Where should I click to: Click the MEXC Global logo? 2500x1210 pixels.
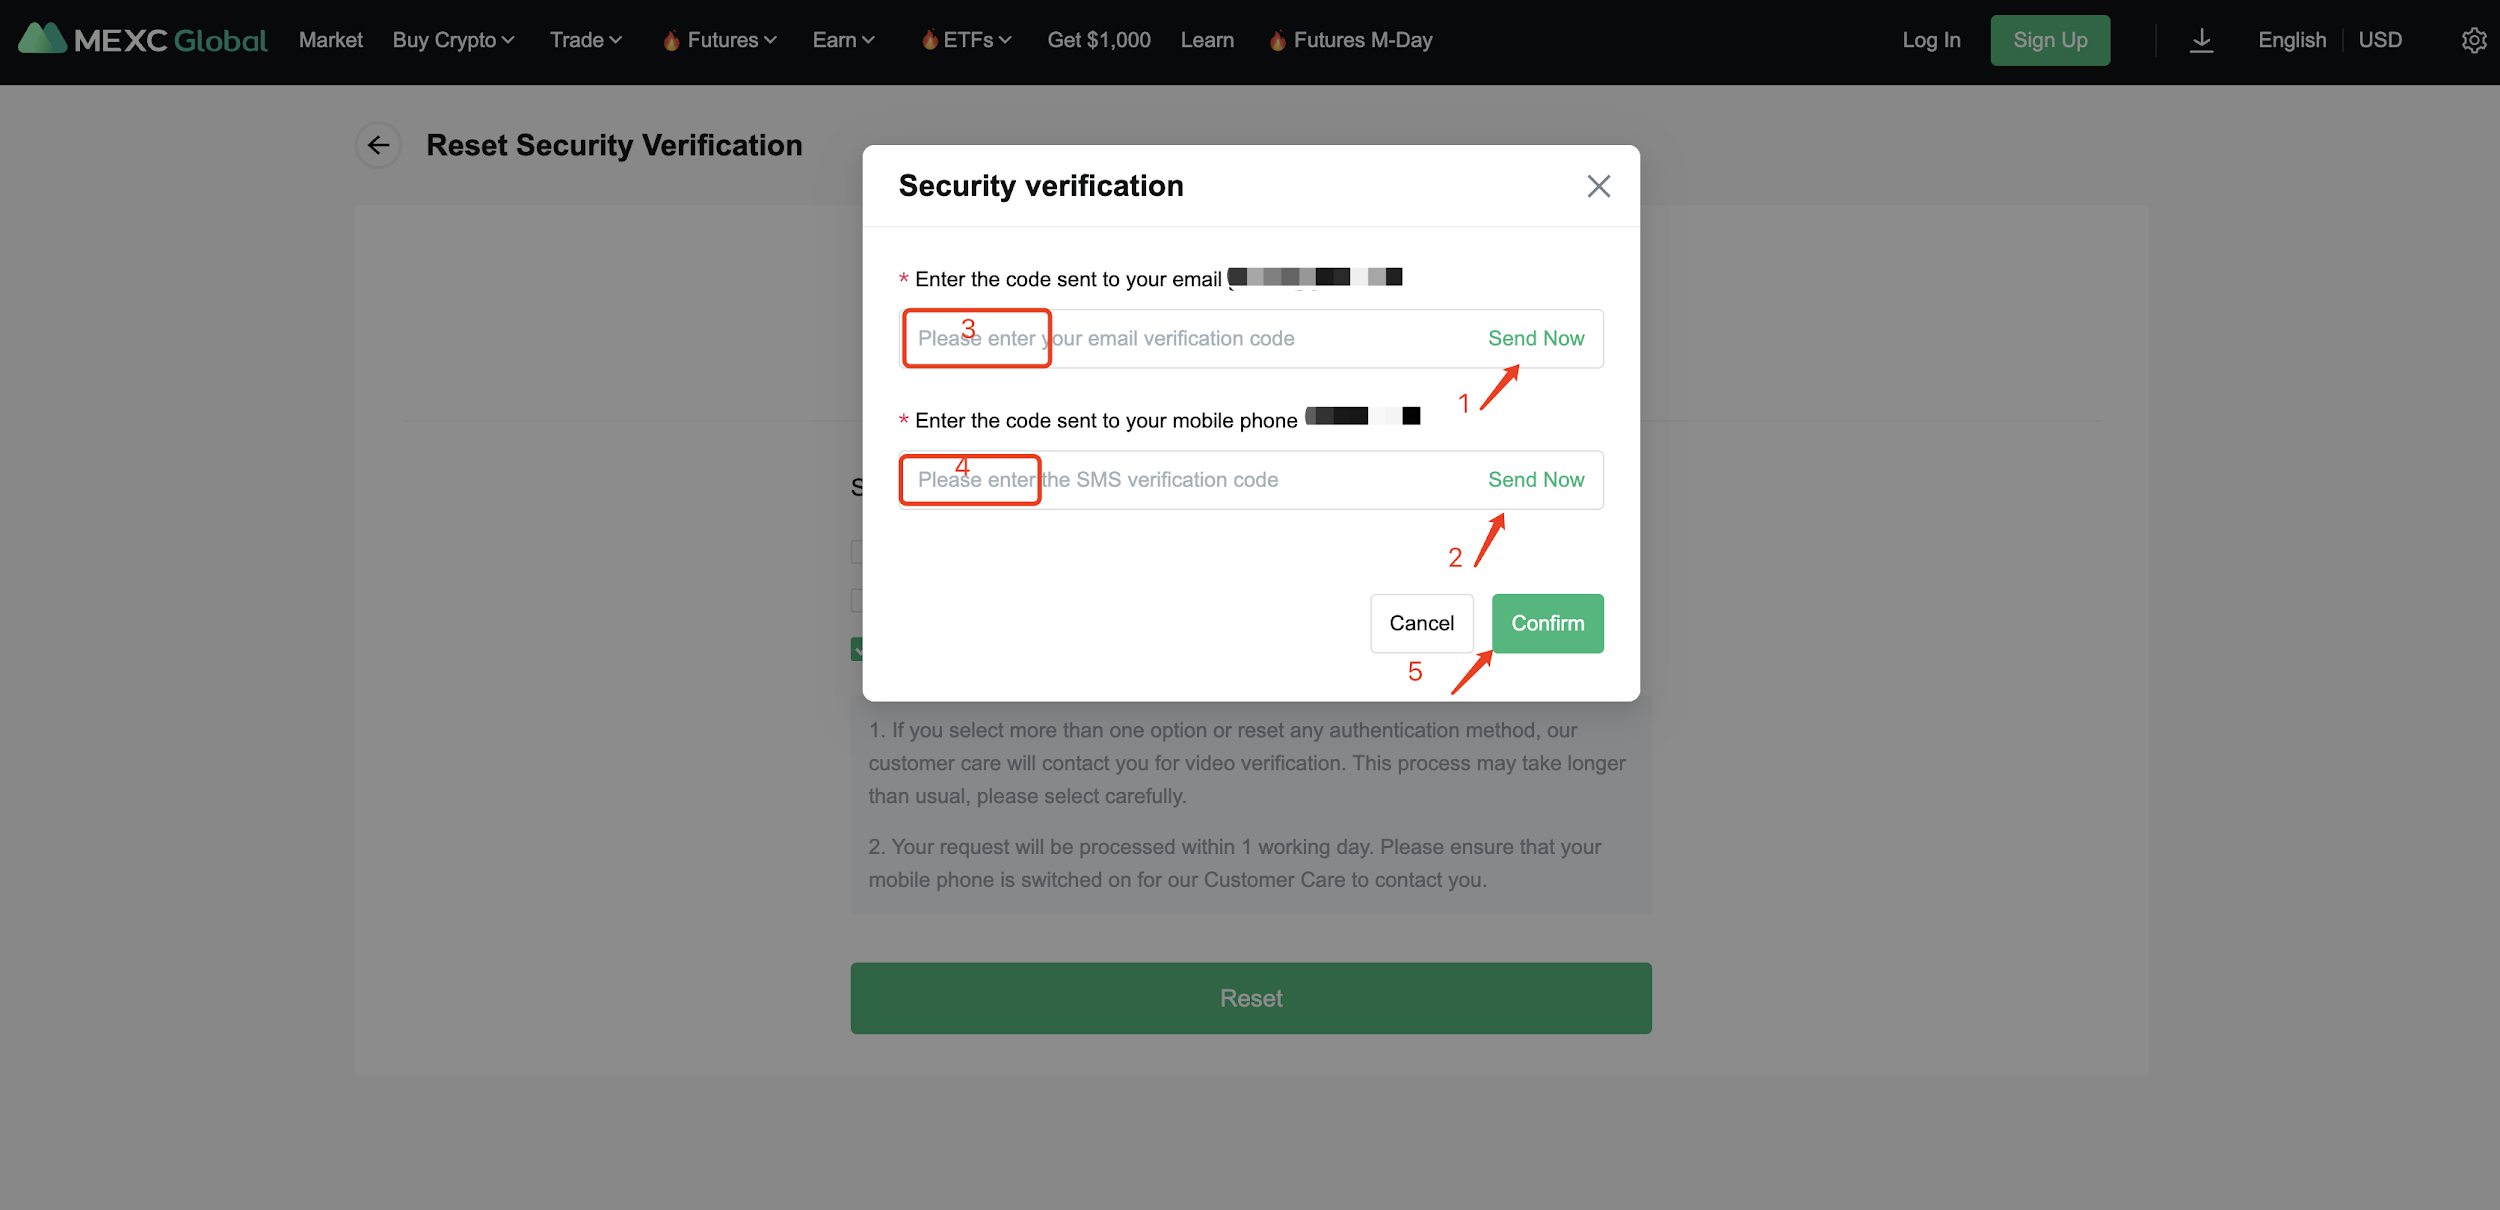point(143,40)
